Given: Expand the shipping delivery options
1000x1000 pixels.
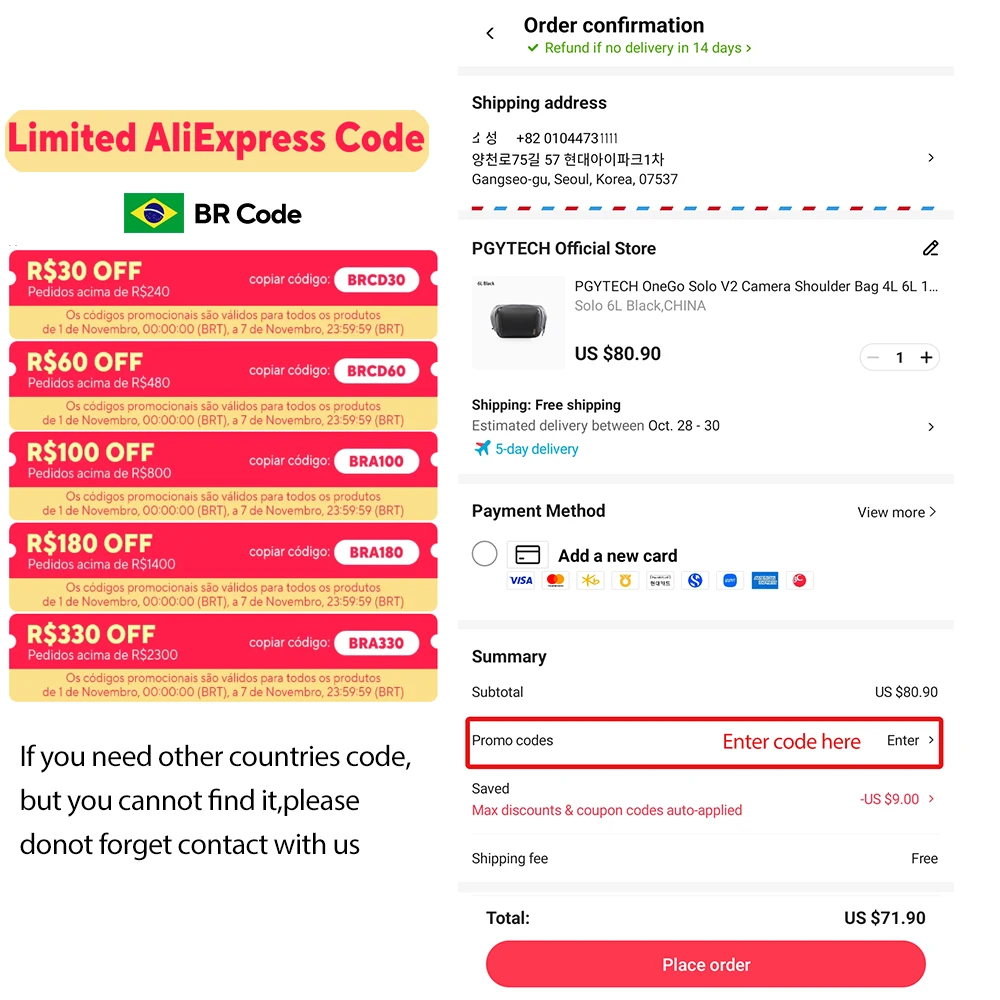Looking at the screenshot, I should click(x=931, y=427).
